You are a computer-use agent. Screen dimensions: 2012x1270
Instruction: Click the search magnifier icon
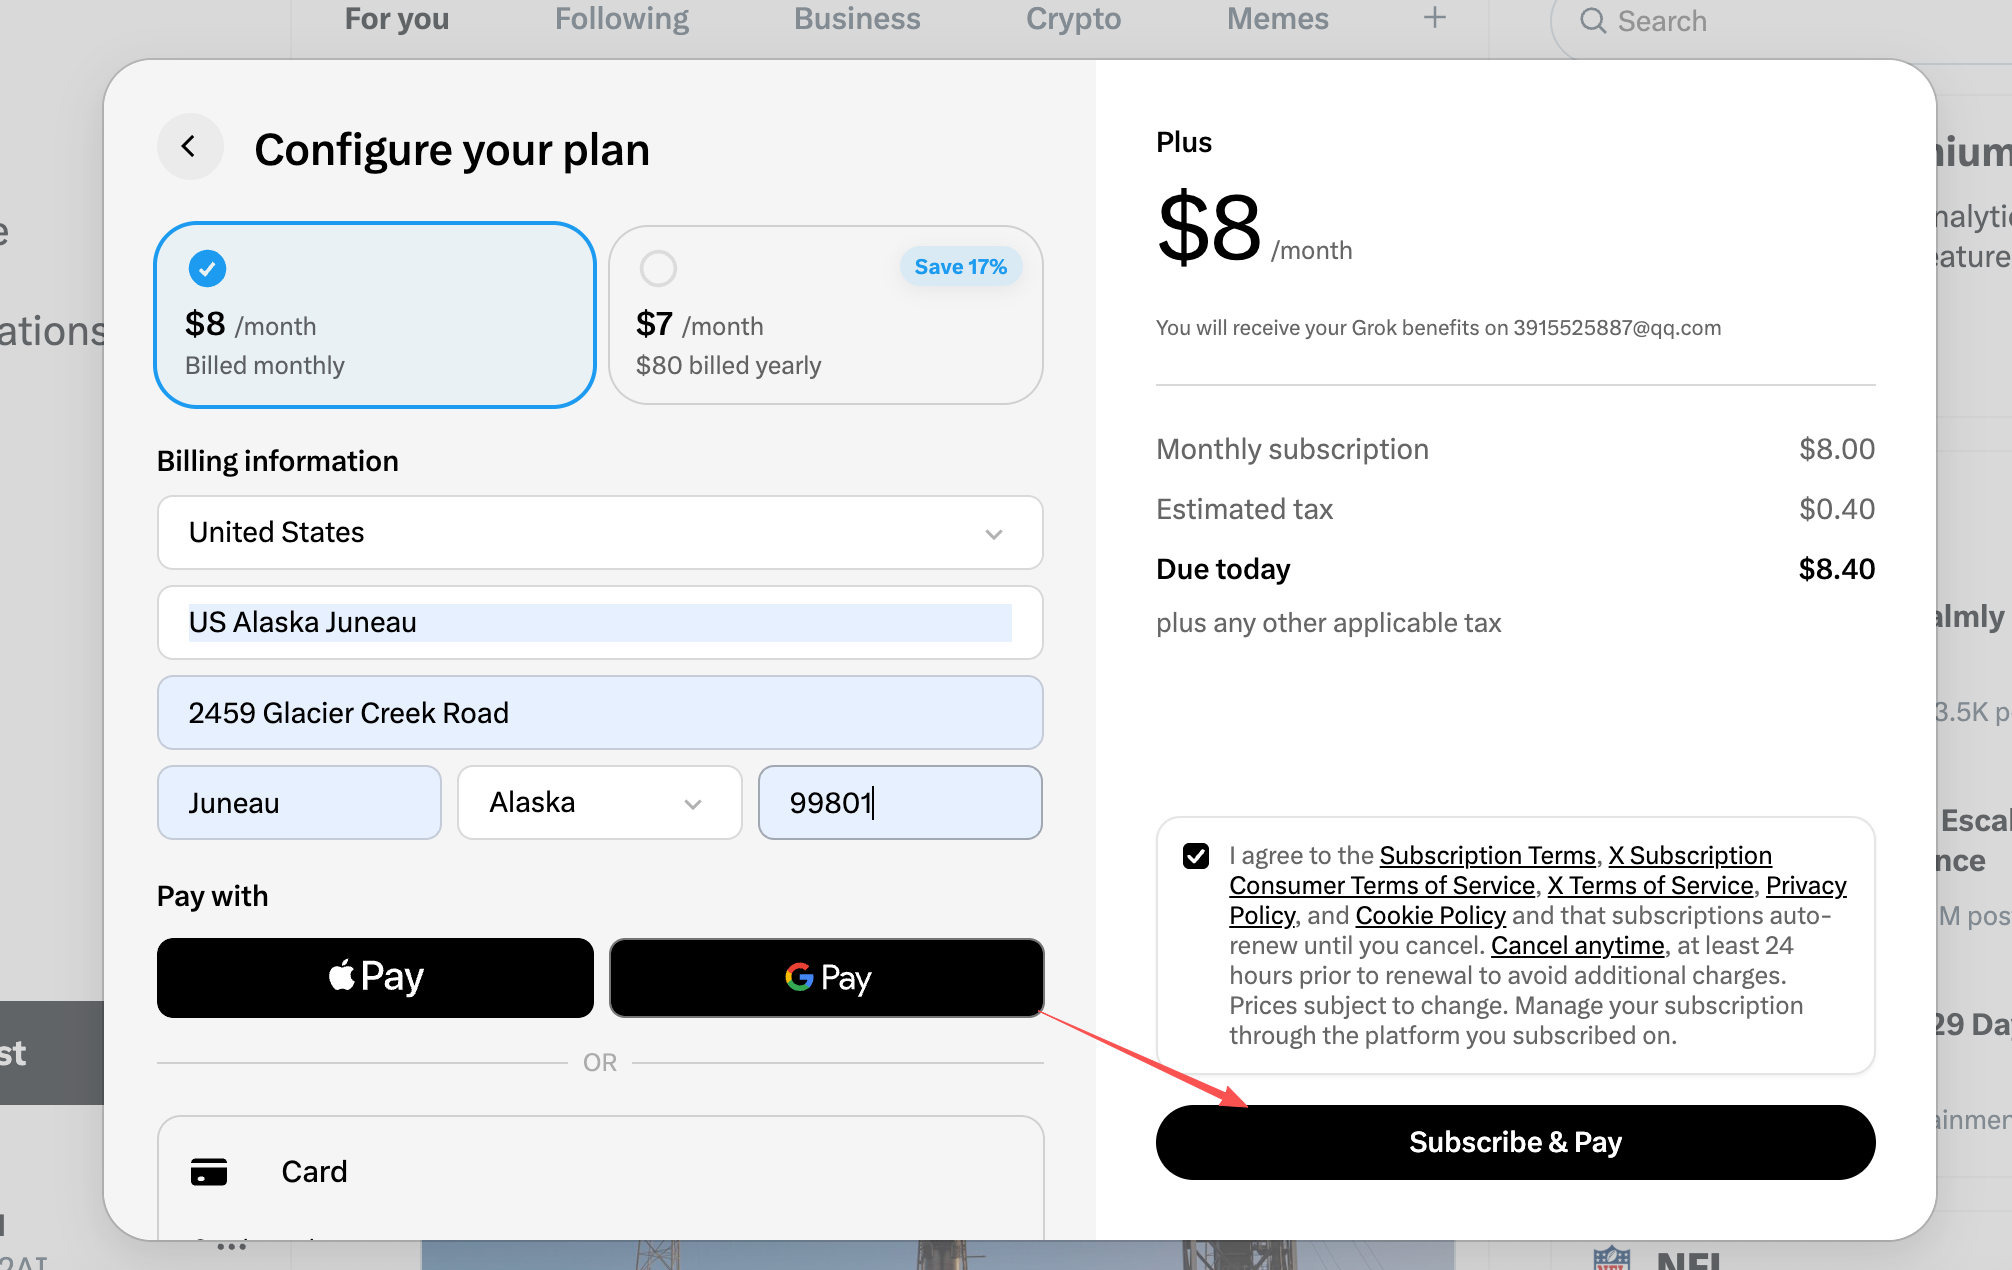pyautogui.click(x=1592, y=21)
